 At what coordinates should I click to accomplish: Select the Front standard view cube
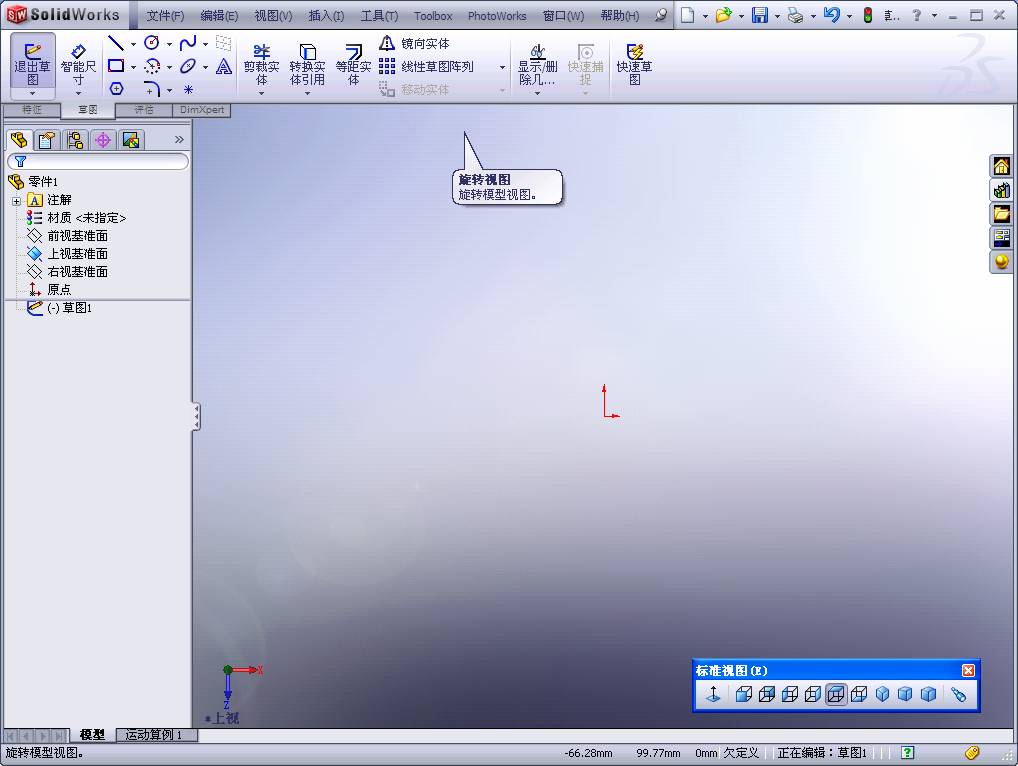pyautogui.click(x=744, y=694)
